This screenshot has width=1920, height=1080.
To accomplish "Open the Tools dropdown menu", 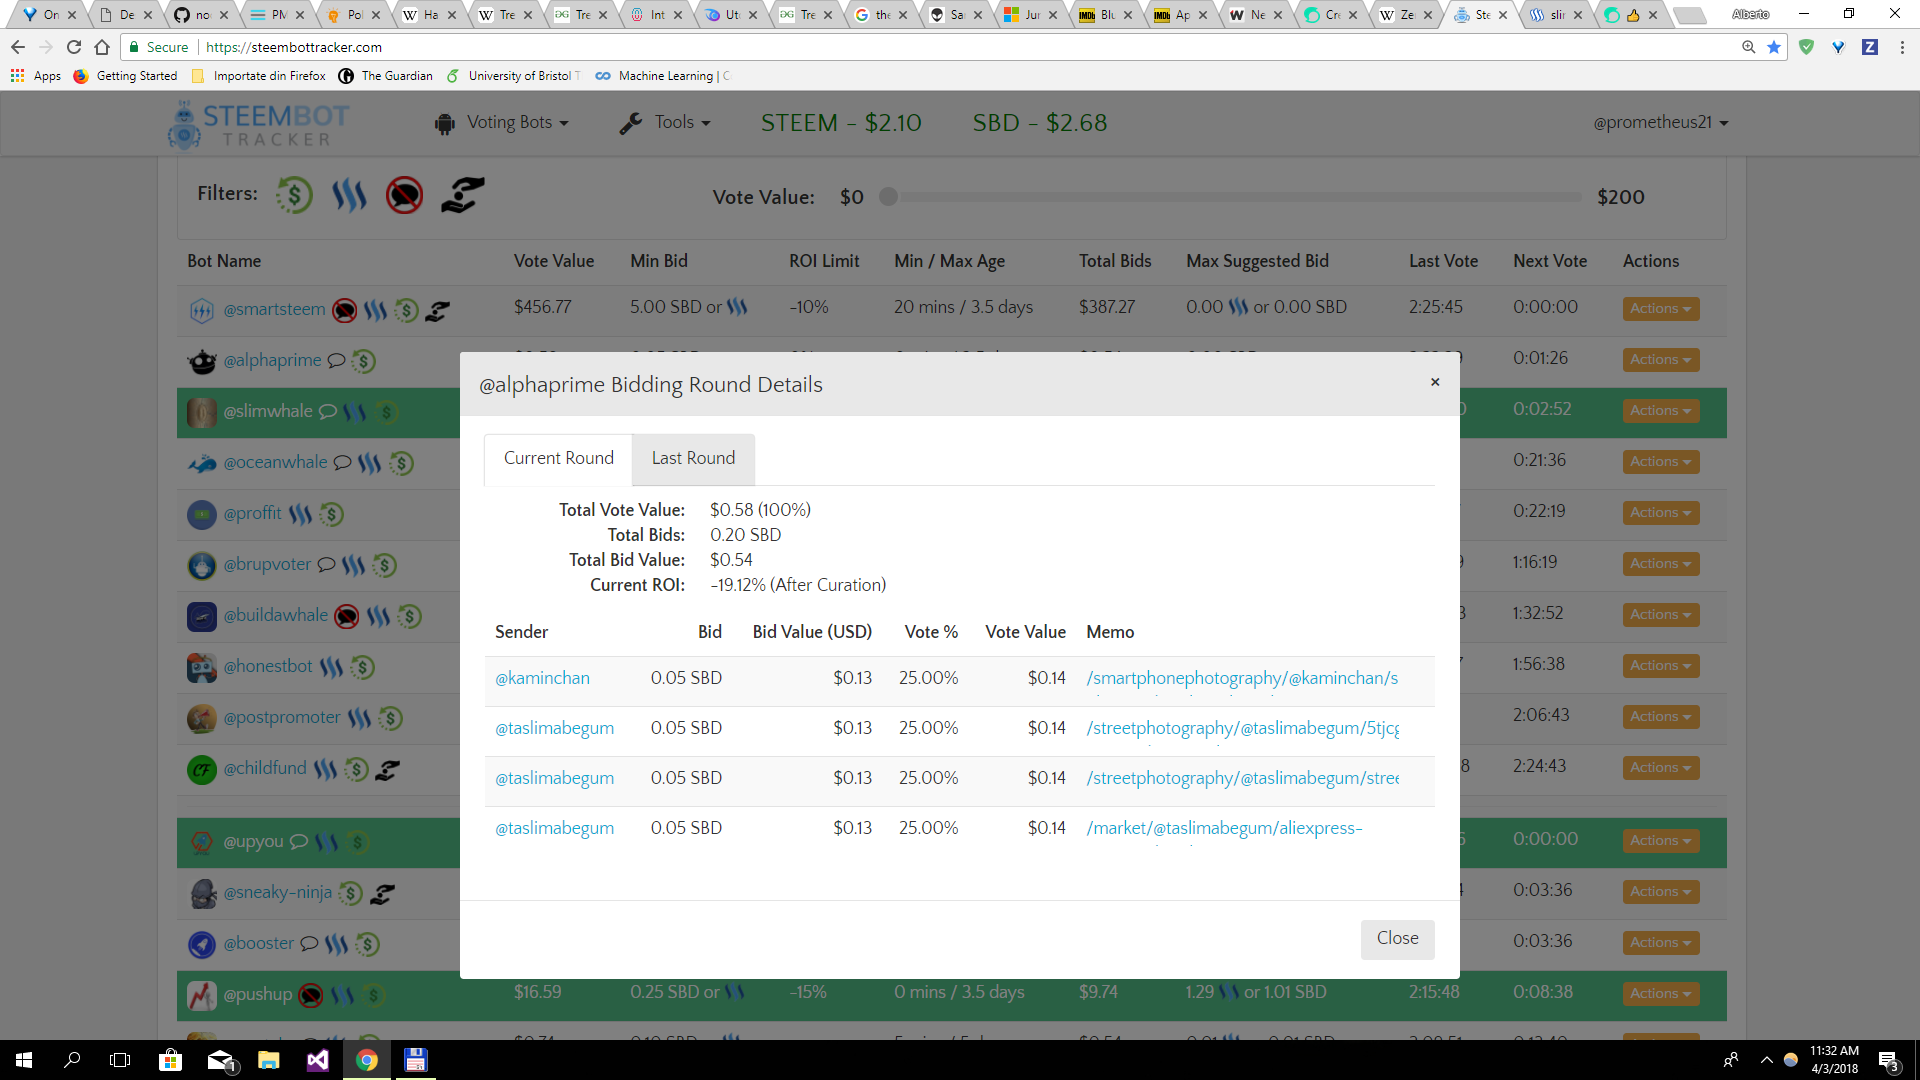I will click(x=665, y=122).
